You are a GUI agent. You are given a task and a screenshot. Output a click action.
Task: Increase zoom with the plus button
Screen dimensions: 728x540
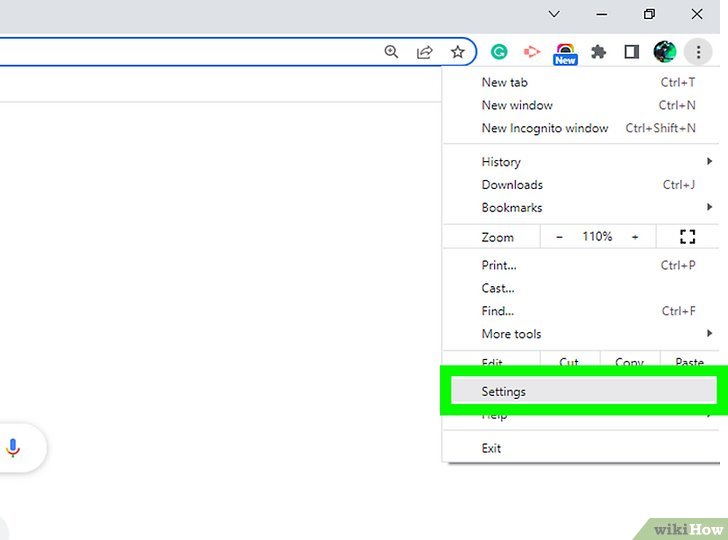(635, 237)
